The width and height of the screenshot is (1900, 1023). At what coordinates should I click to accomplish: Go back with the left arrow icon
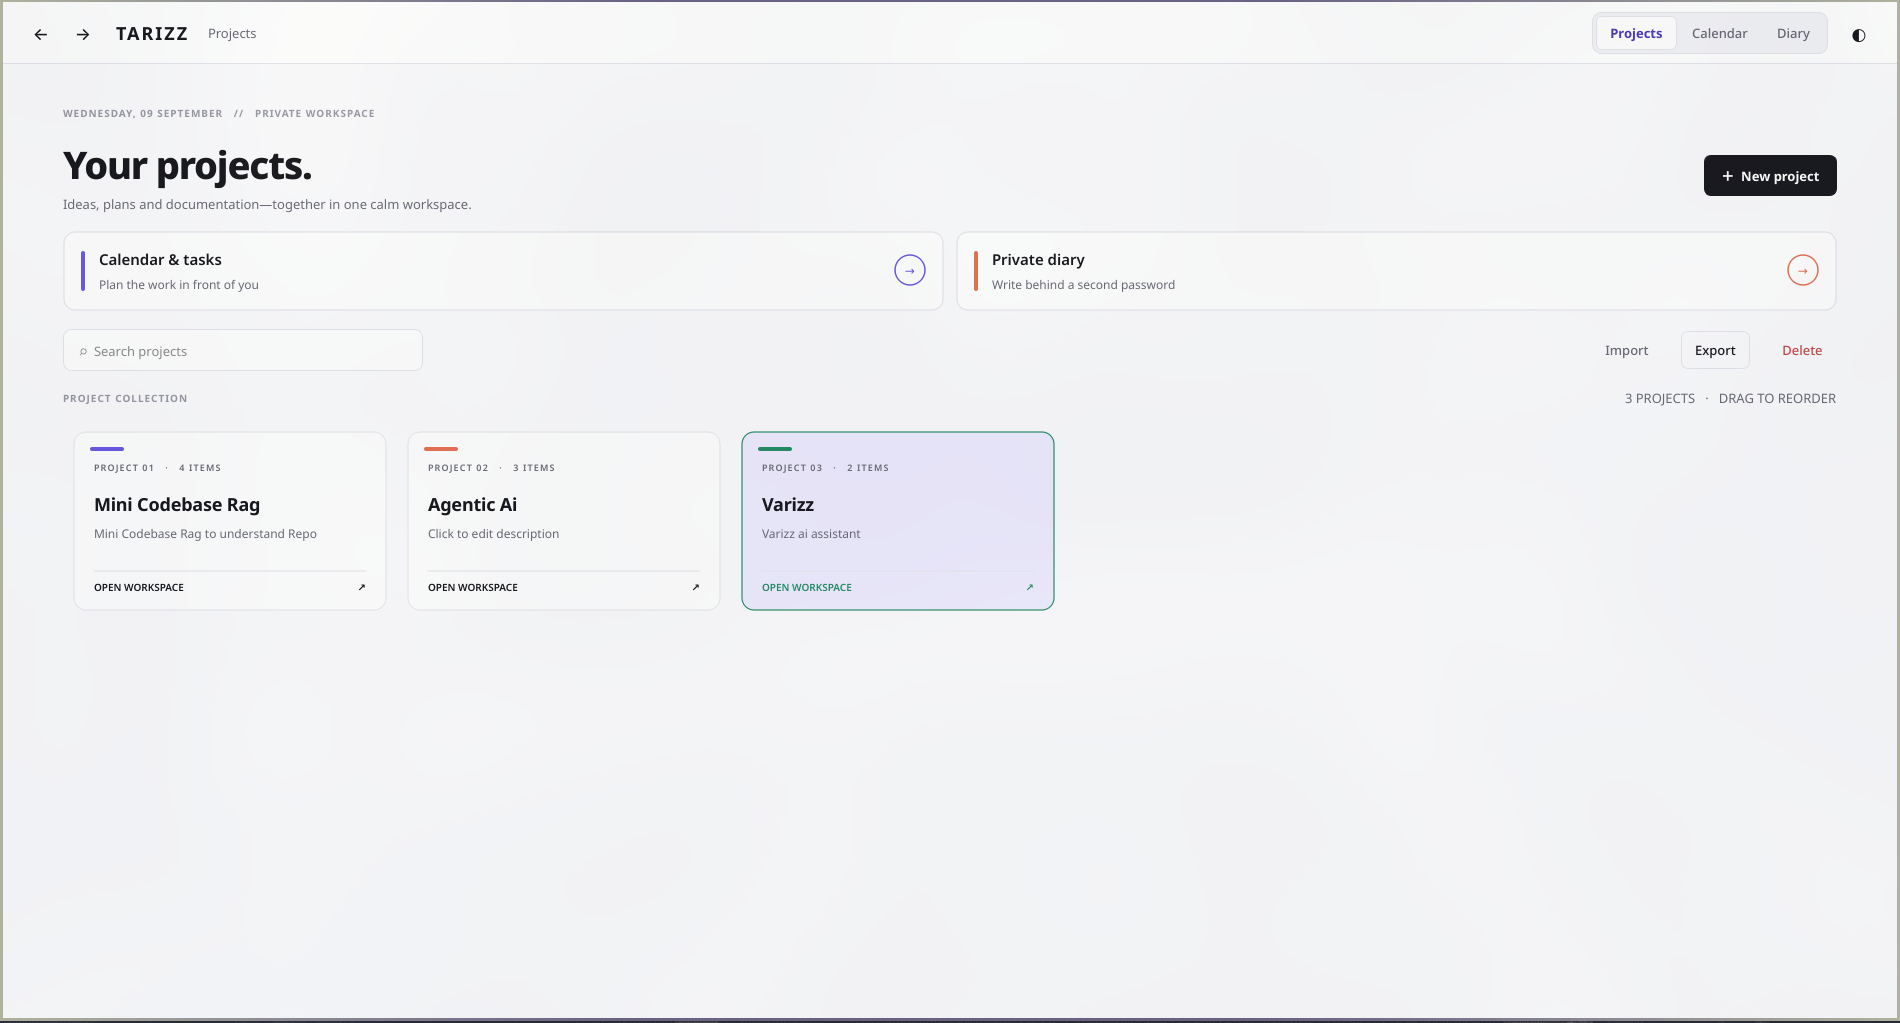(x=41, y=34)
